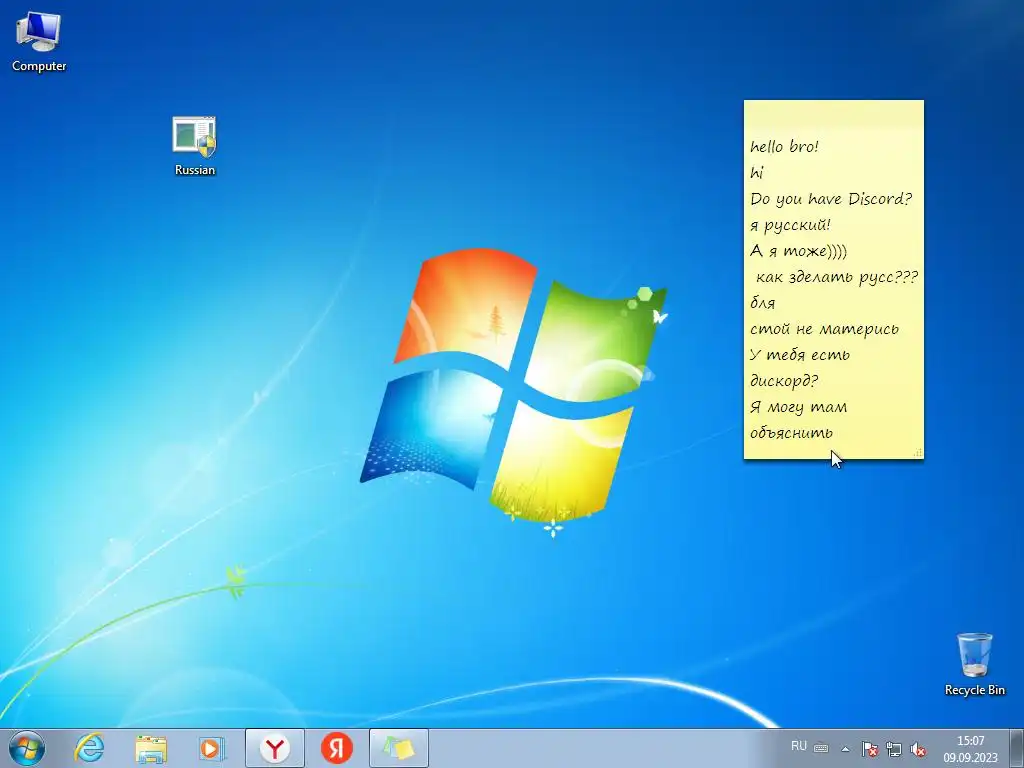Screen dimensions: 1024x768
Task: Click the sticky note resize grip corner
Action: pyautogui.click(x=918, y=452)
